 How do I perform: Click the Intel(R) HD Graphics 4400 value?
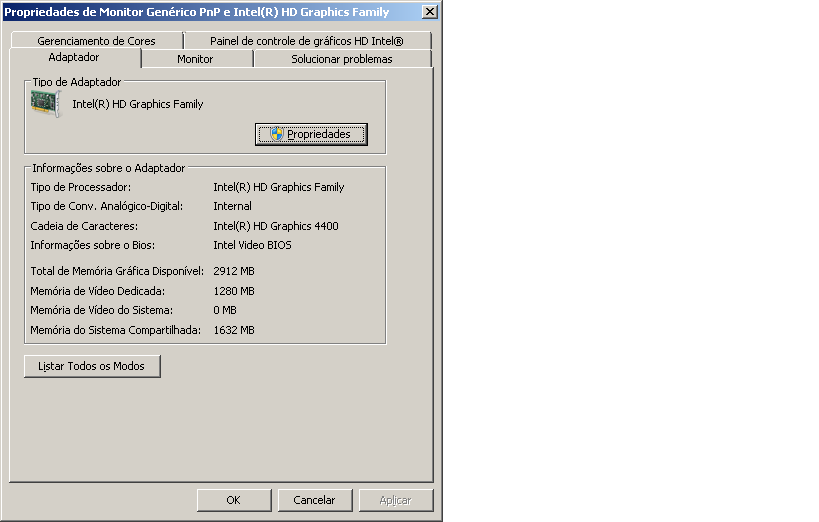[276, 226]
